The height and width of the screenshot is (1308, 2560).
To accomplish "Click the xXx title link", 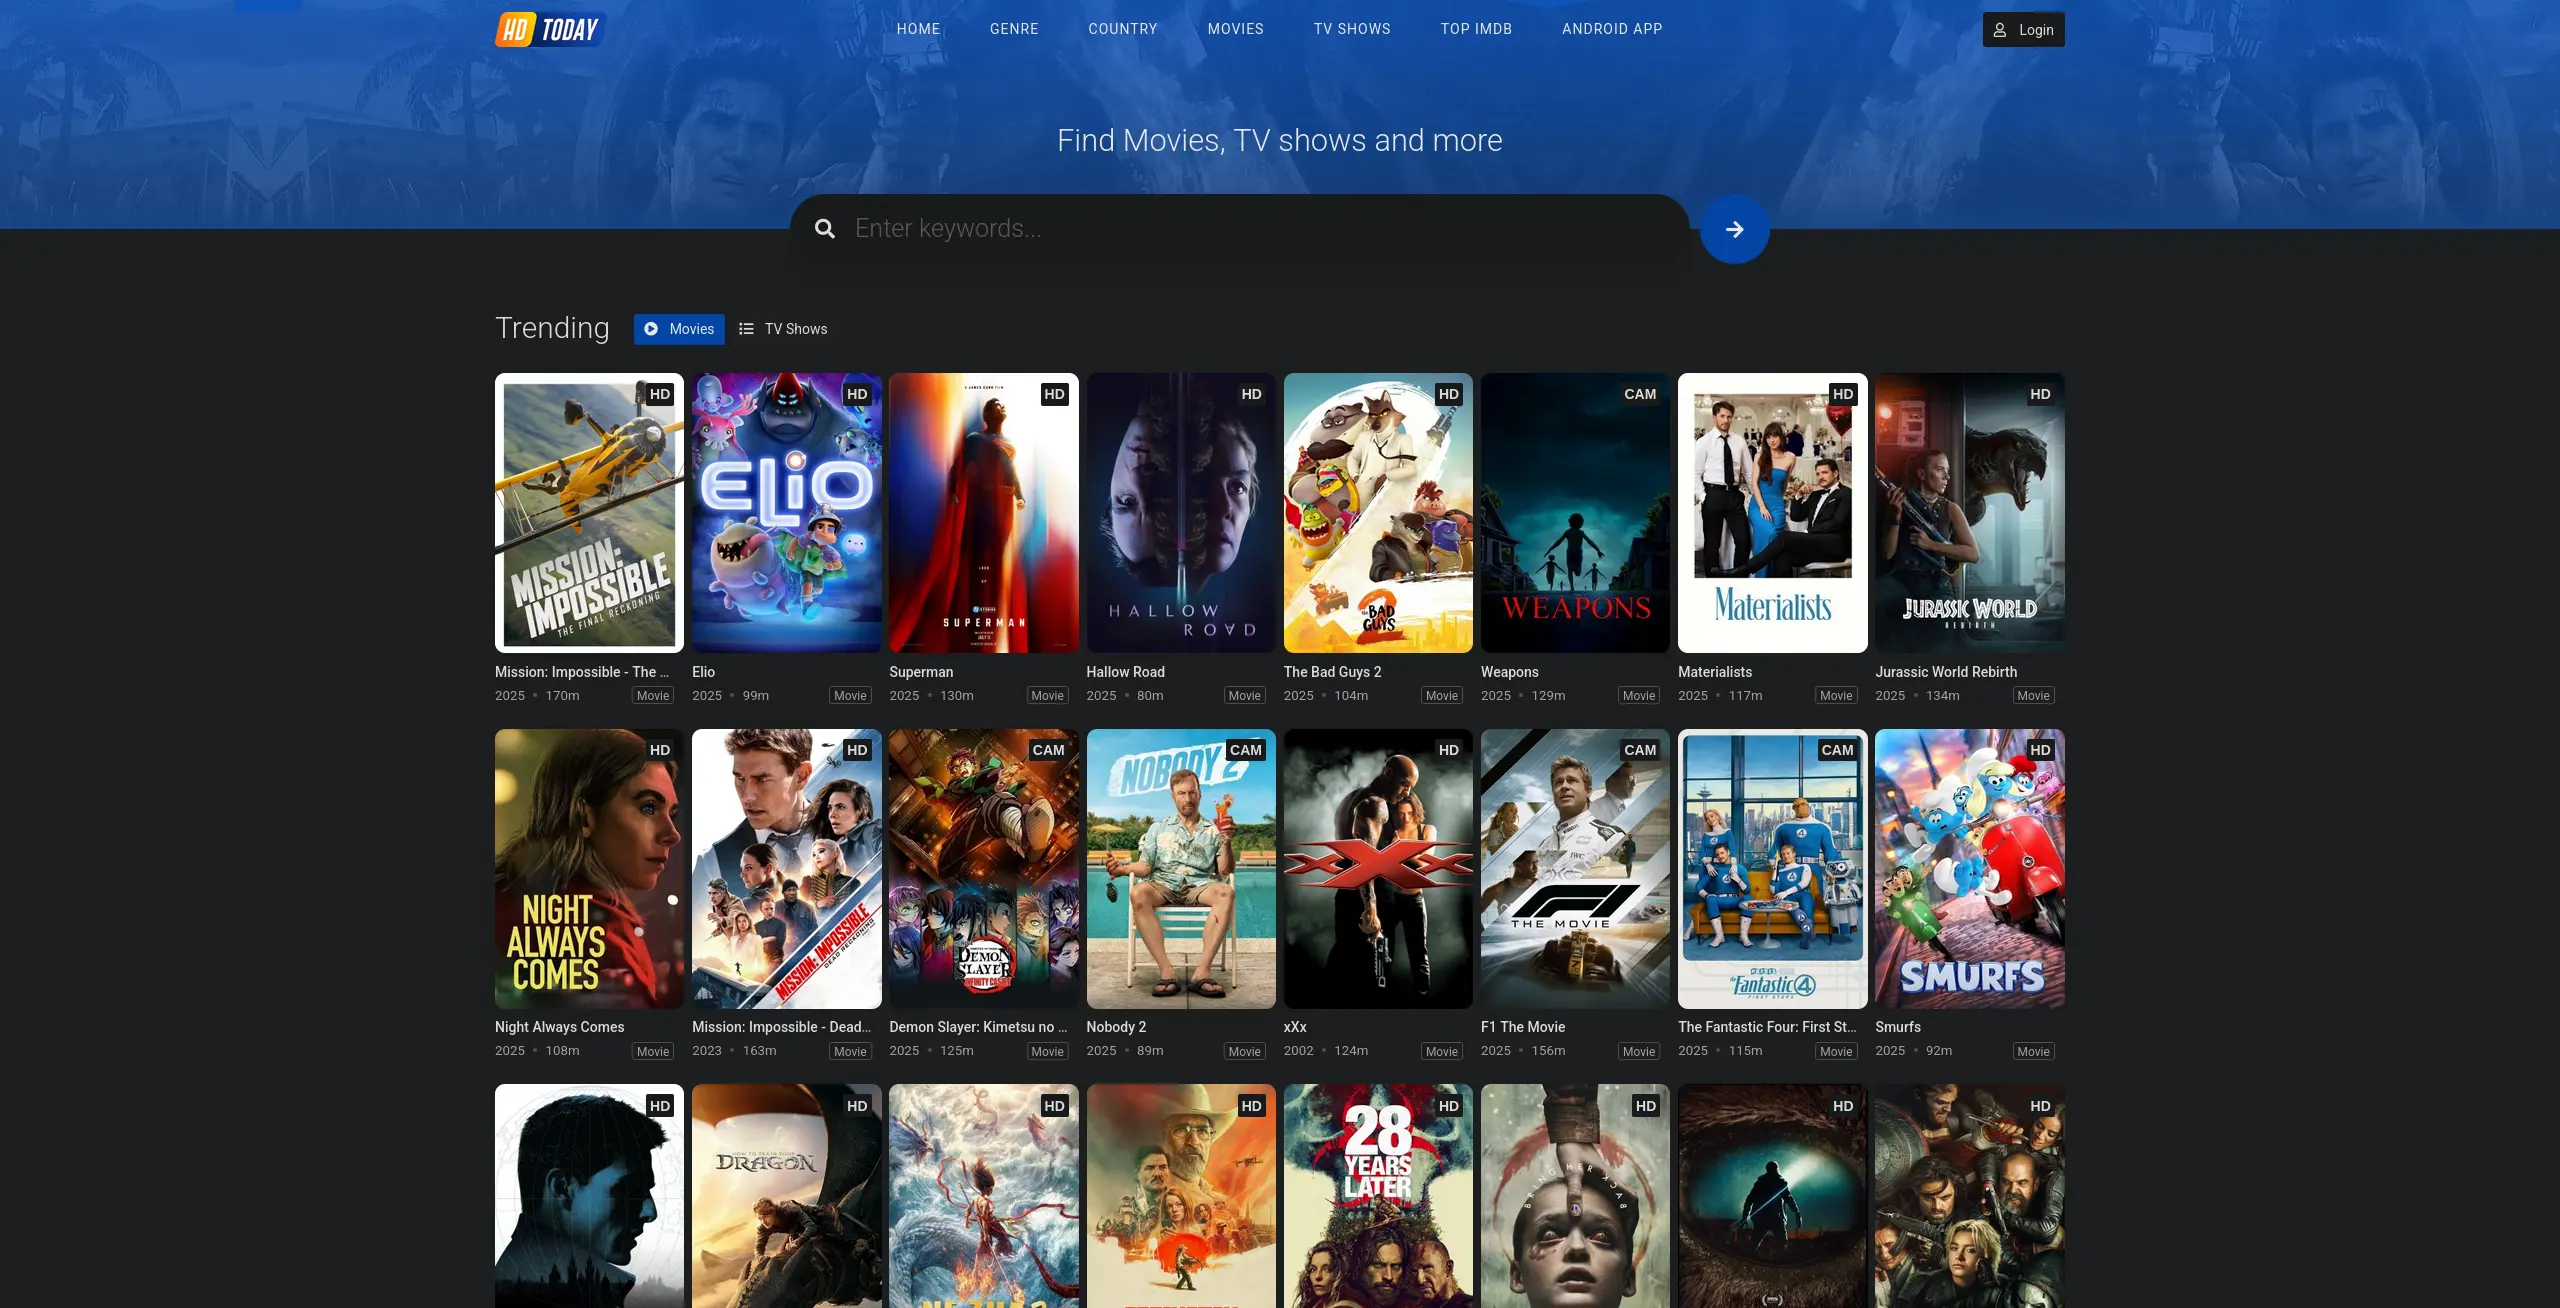I will (x=1295, y=1027).
